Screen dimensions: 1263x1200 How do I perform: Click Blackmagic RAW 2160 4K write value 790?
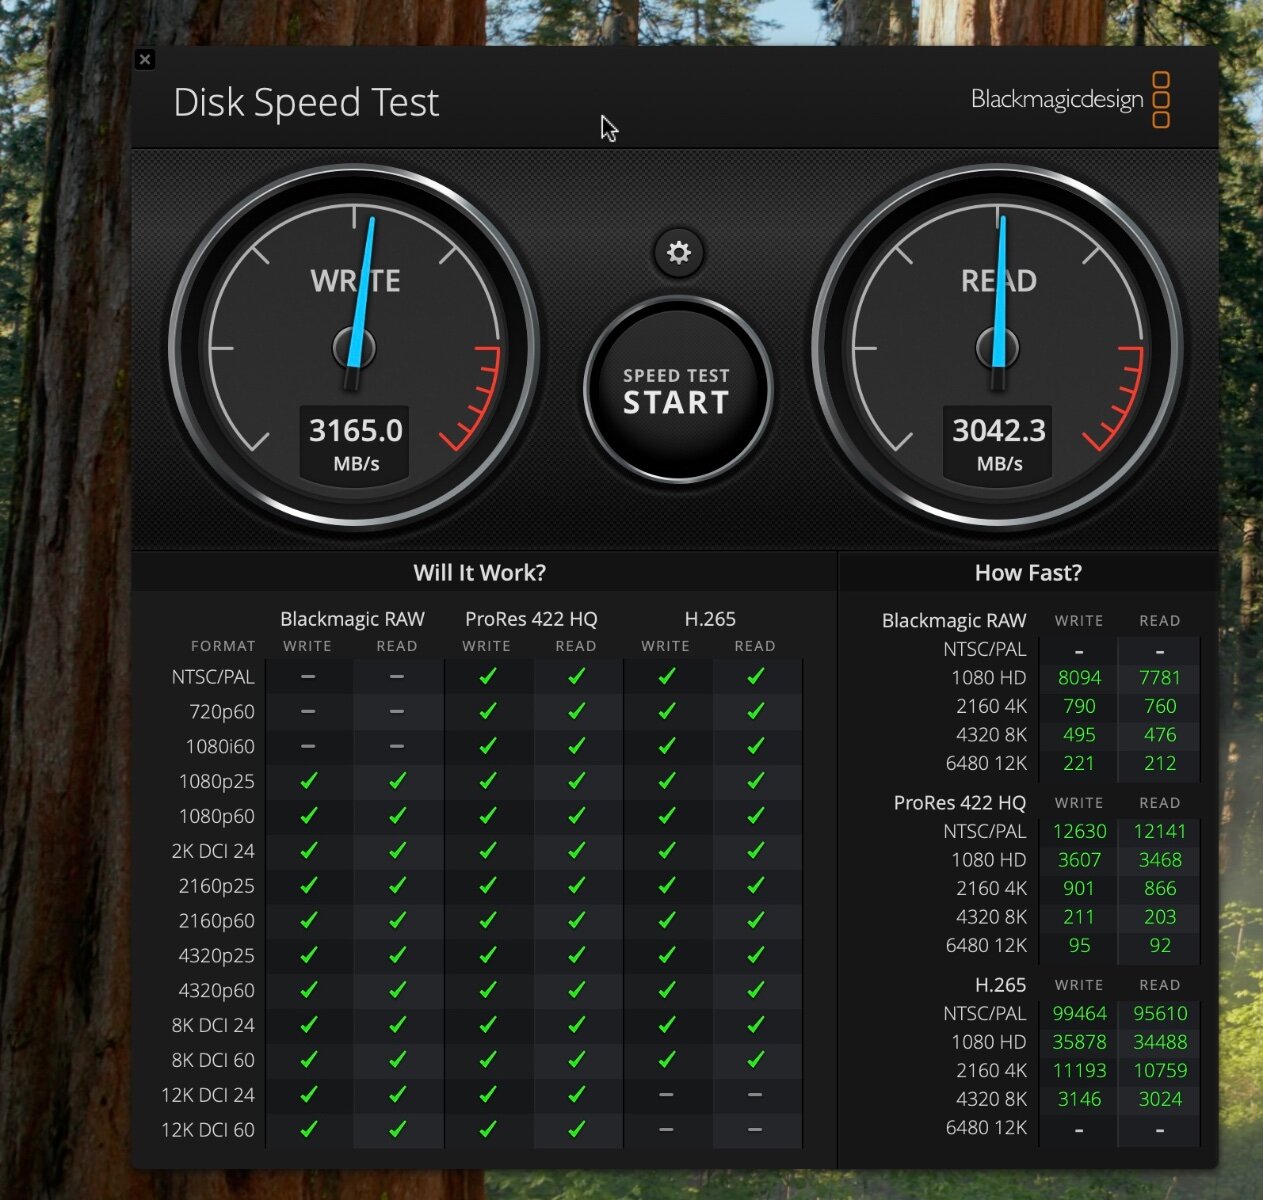pos(1079,706)
